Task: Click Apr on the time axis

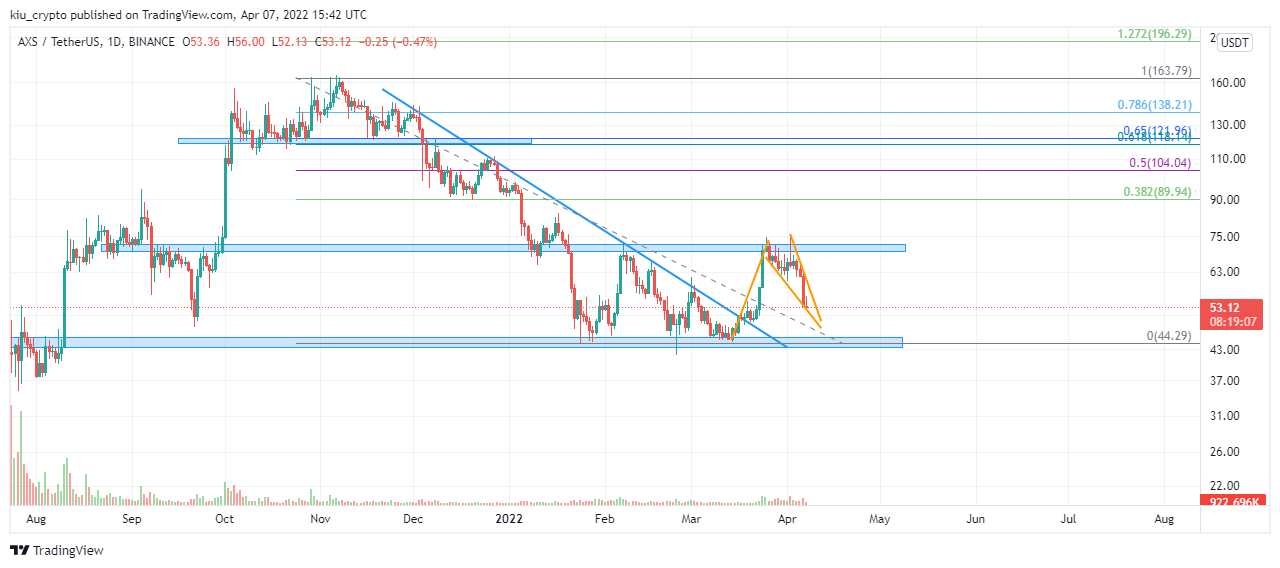Action: point(786,520)
